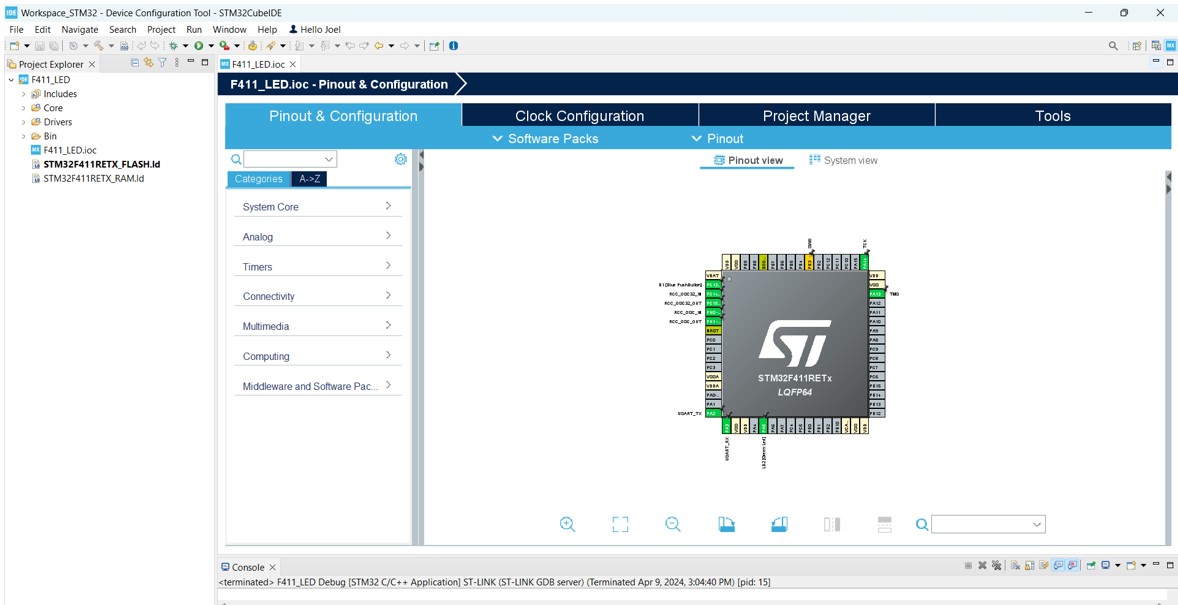Select the Project Manager tab

(x=817, y=116)
